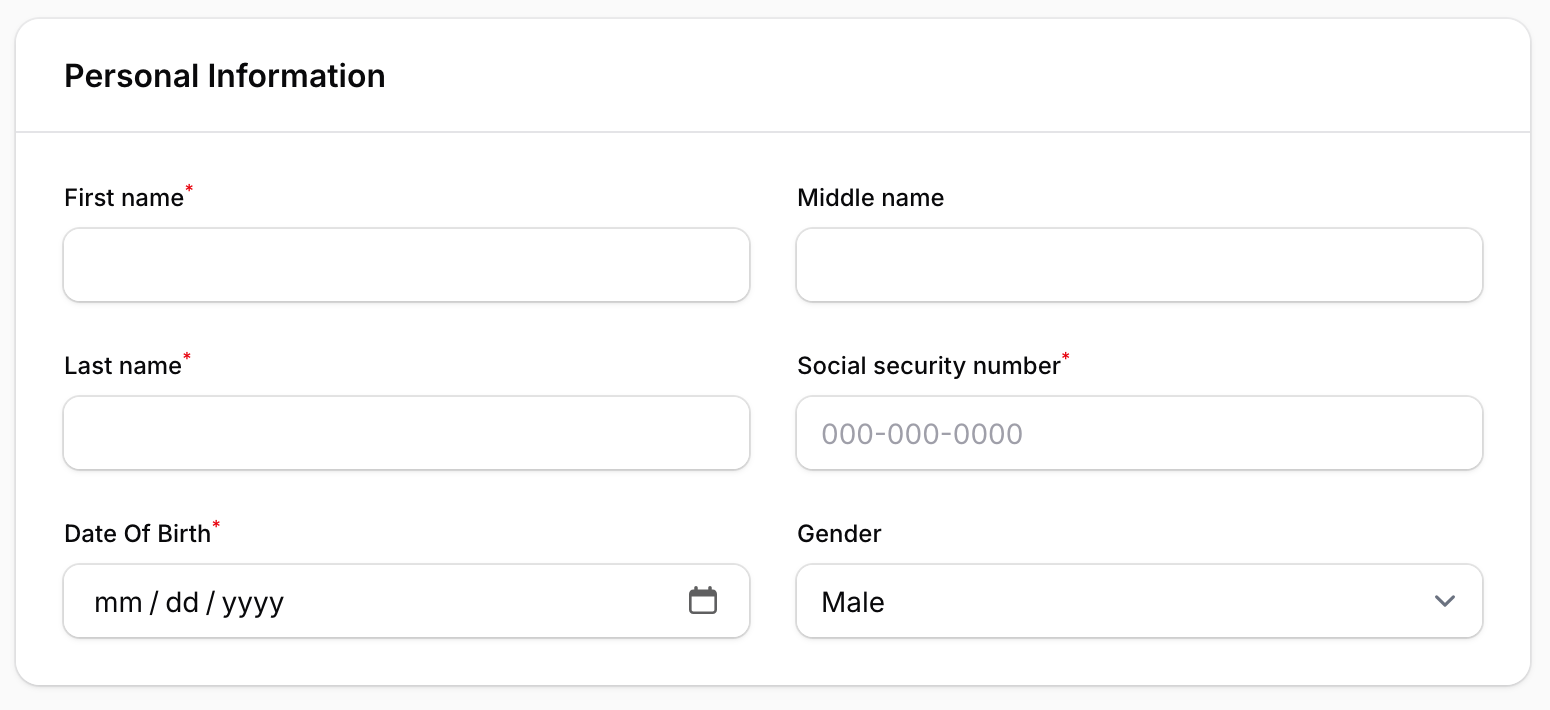Click the Male option text

(853, 603)
